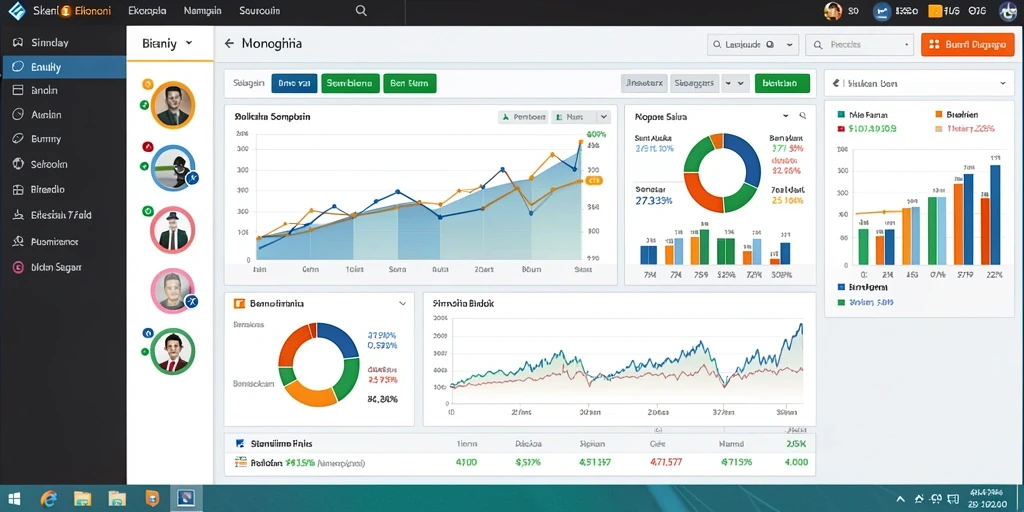The width and height of the screenshot is (1024, 512).
Task: Click the blue badge on second contact avatar
Action: [x=191, y=178]
